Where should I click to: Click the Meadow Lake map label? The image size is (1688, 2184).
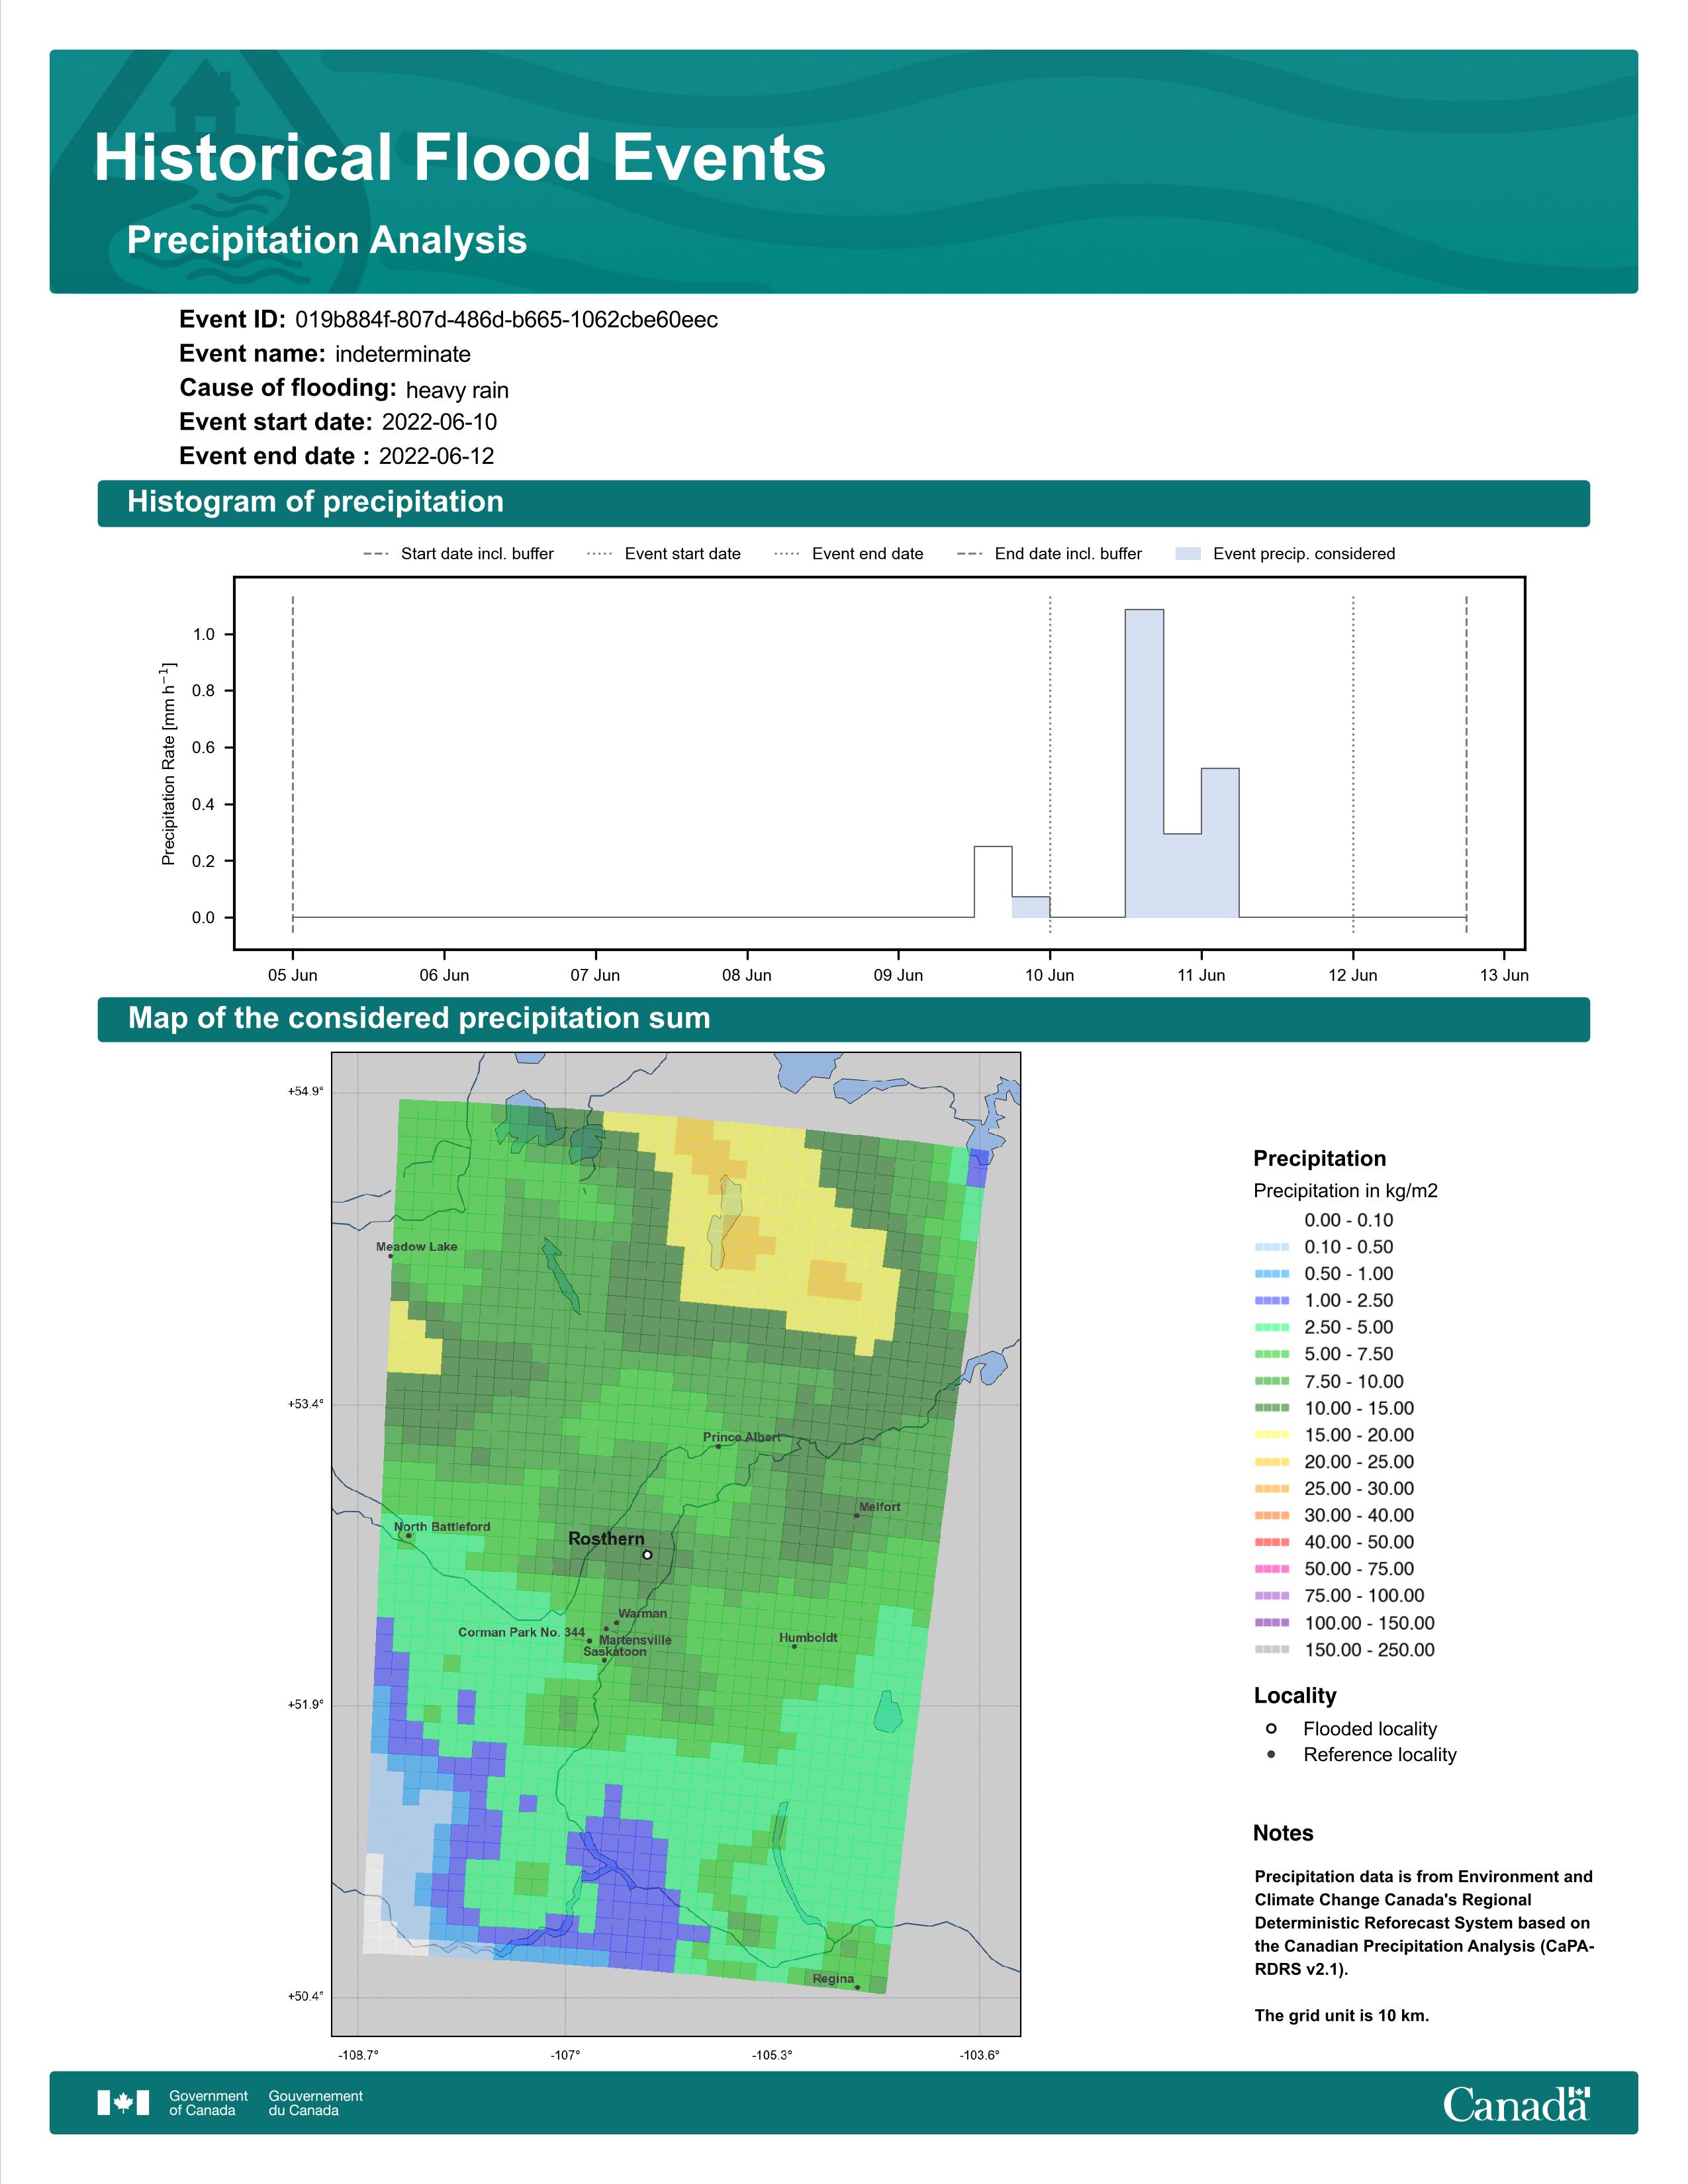click(416, 1246)
